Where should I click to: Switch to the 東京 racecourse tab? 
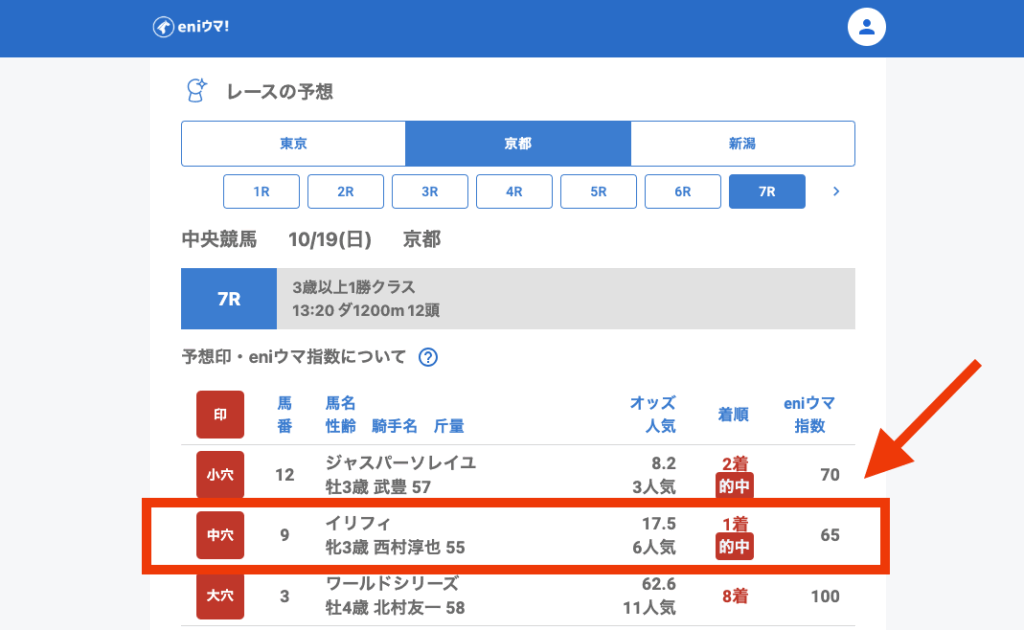coord(293,144)
